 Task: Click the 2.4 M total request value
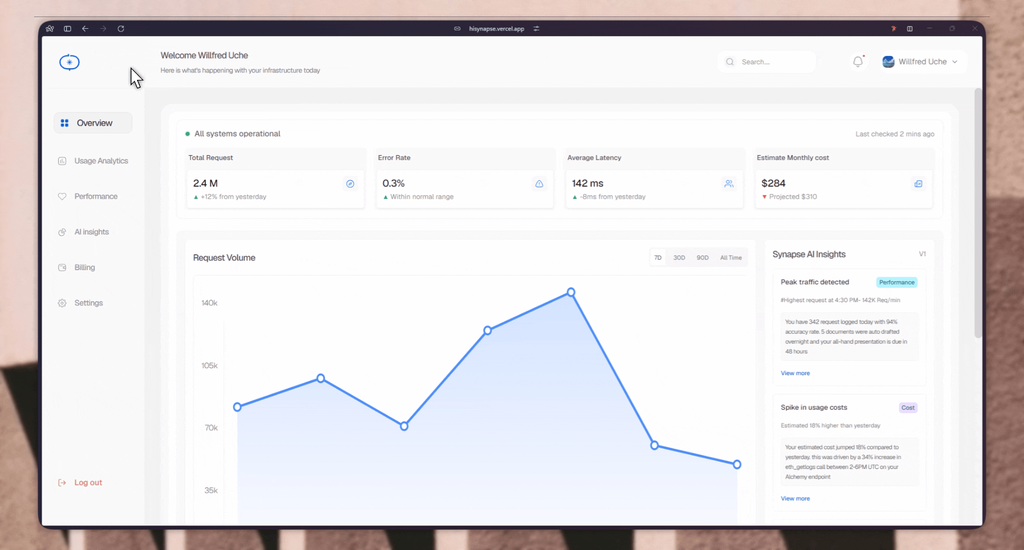tap(206, 184)
